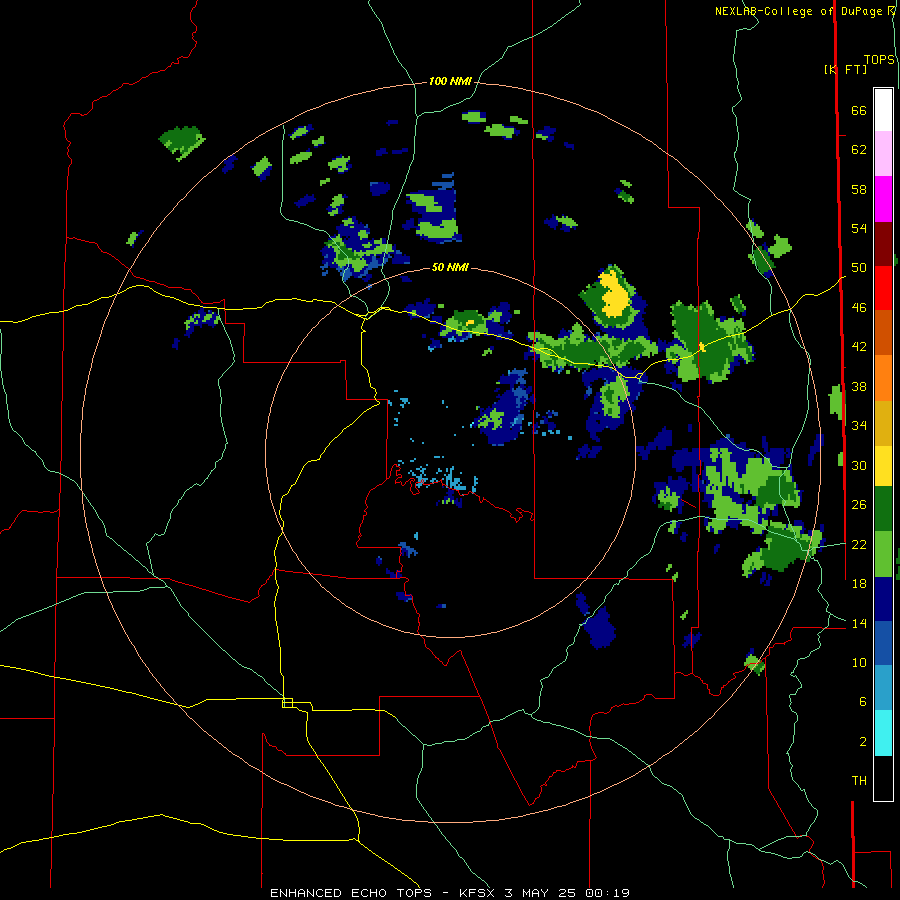The width and height of the screenshot is (900, 900).
Task: Click the largest yellow echo-top core
Action: pyautogui.click(x=614, y=294)
